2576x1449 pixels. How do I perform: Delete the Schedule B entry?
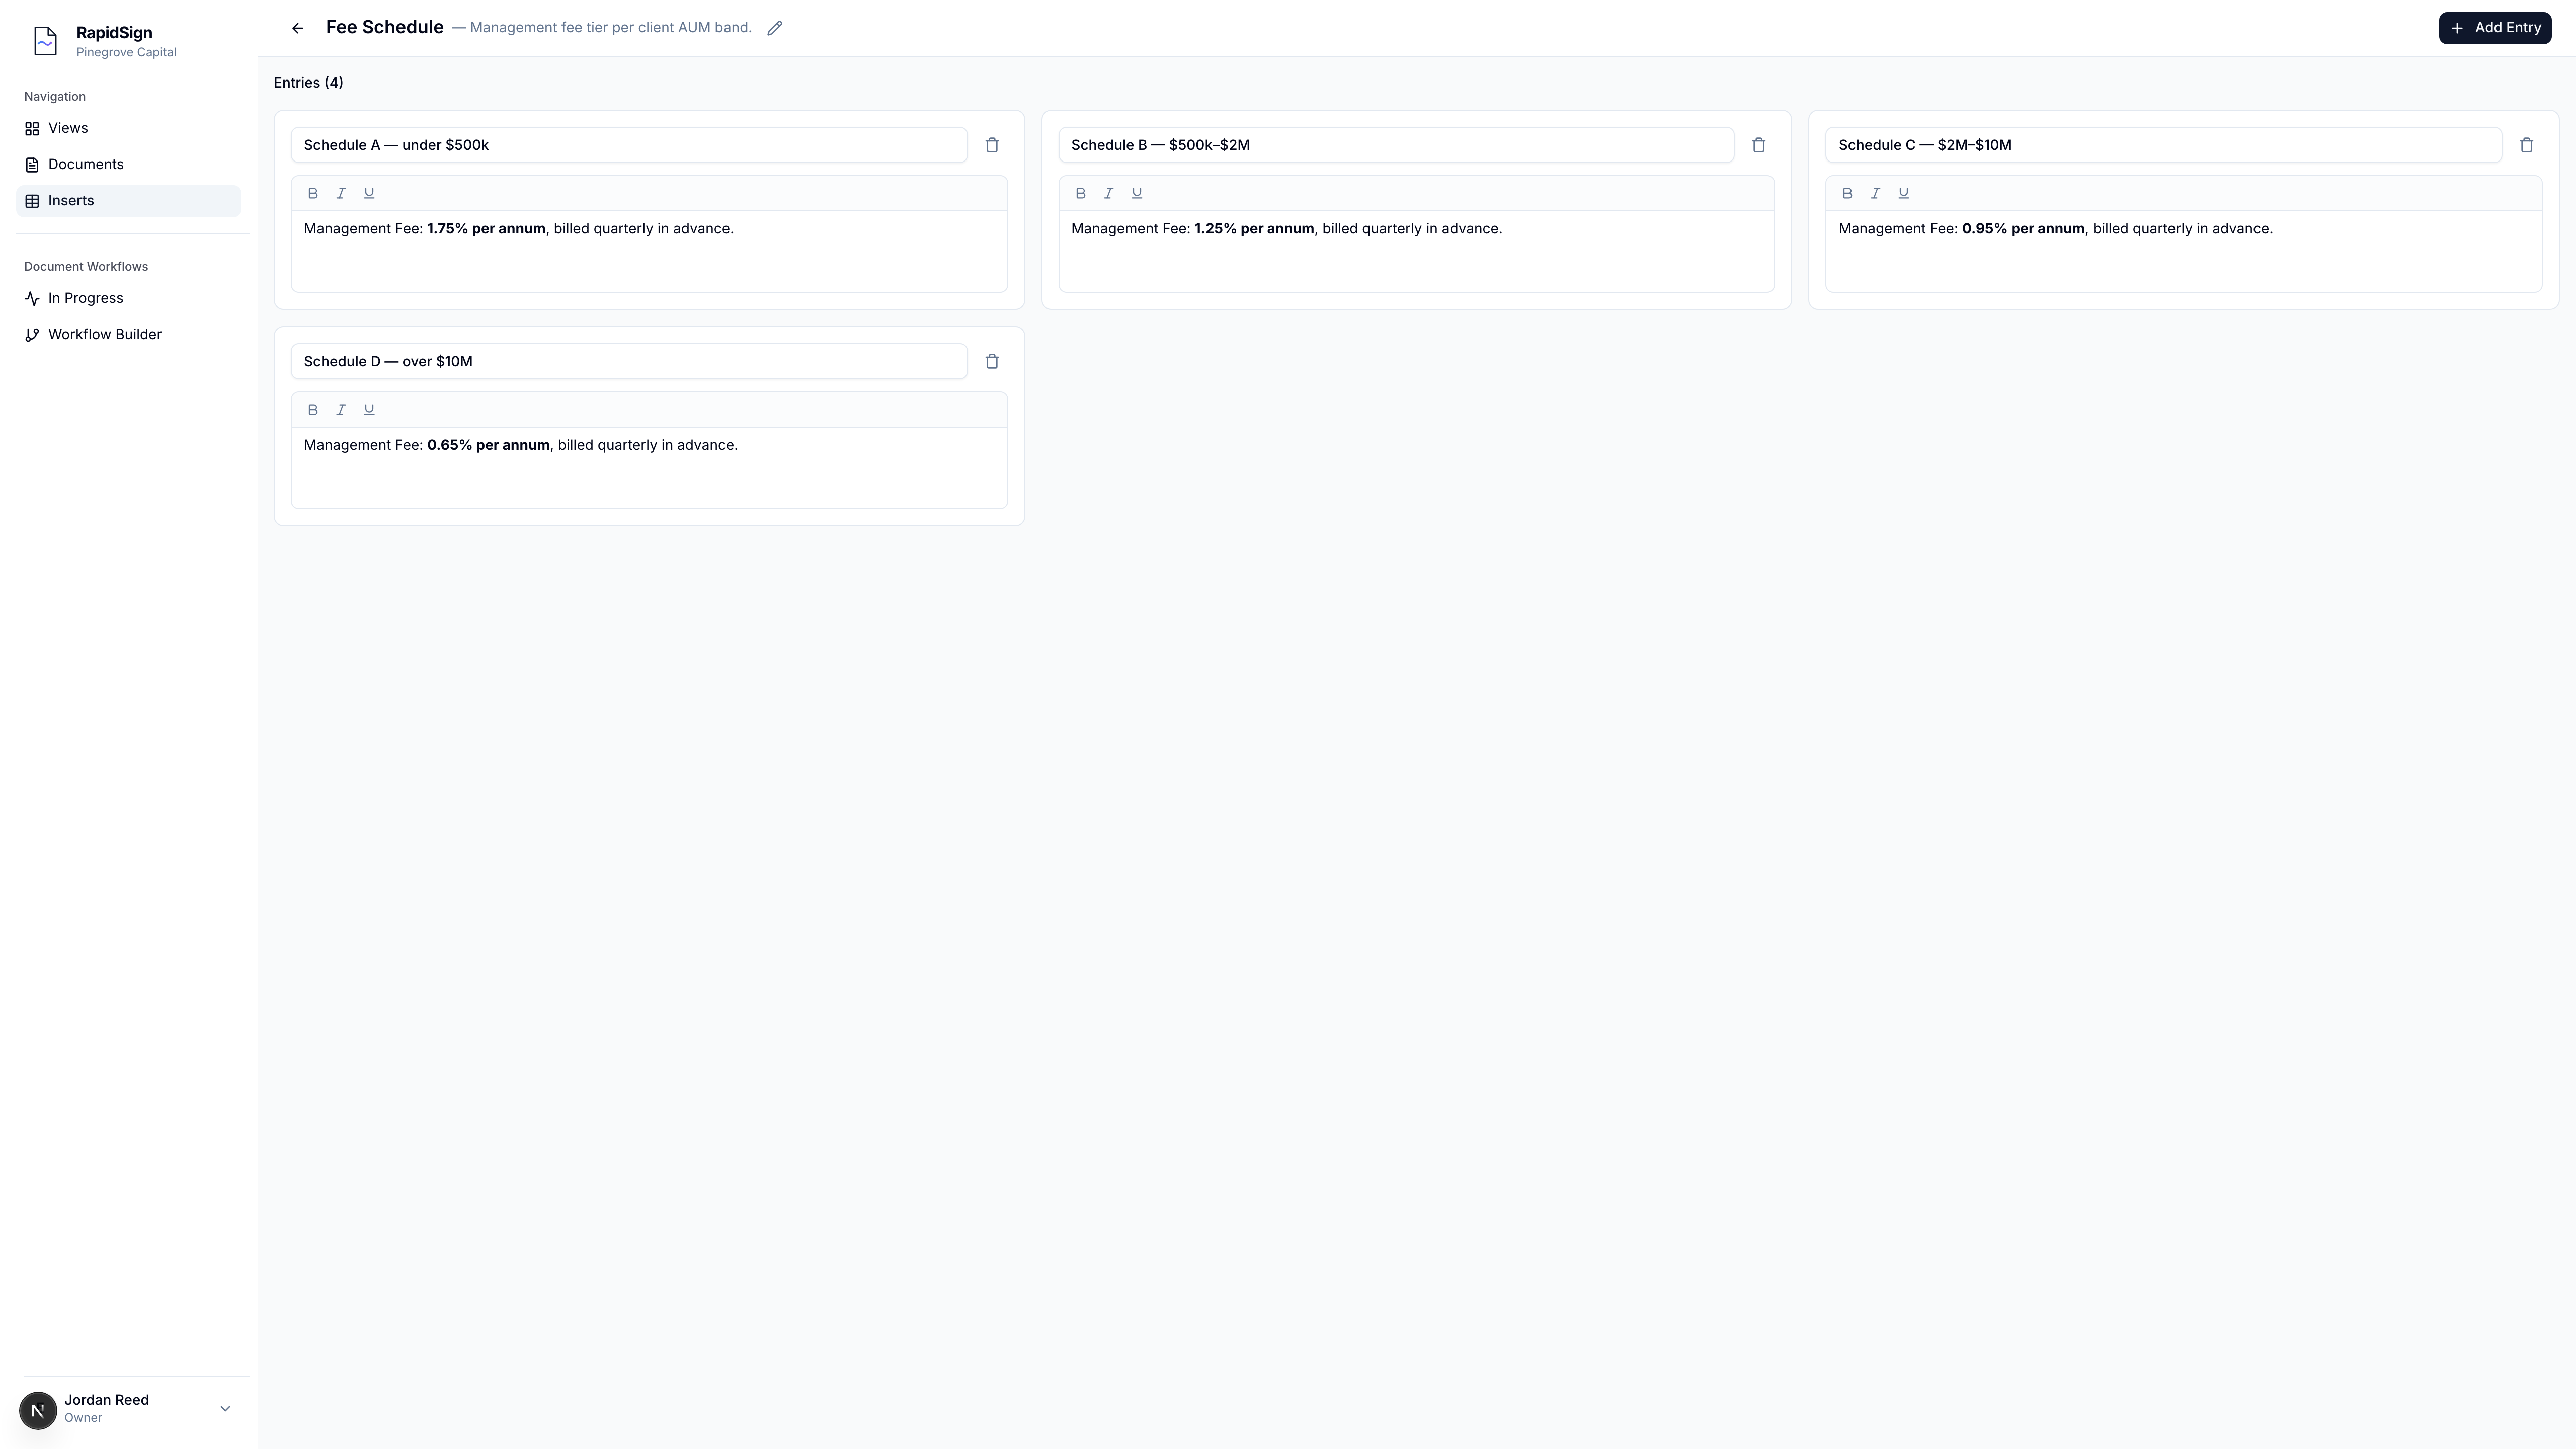[x=1759, y=145]
